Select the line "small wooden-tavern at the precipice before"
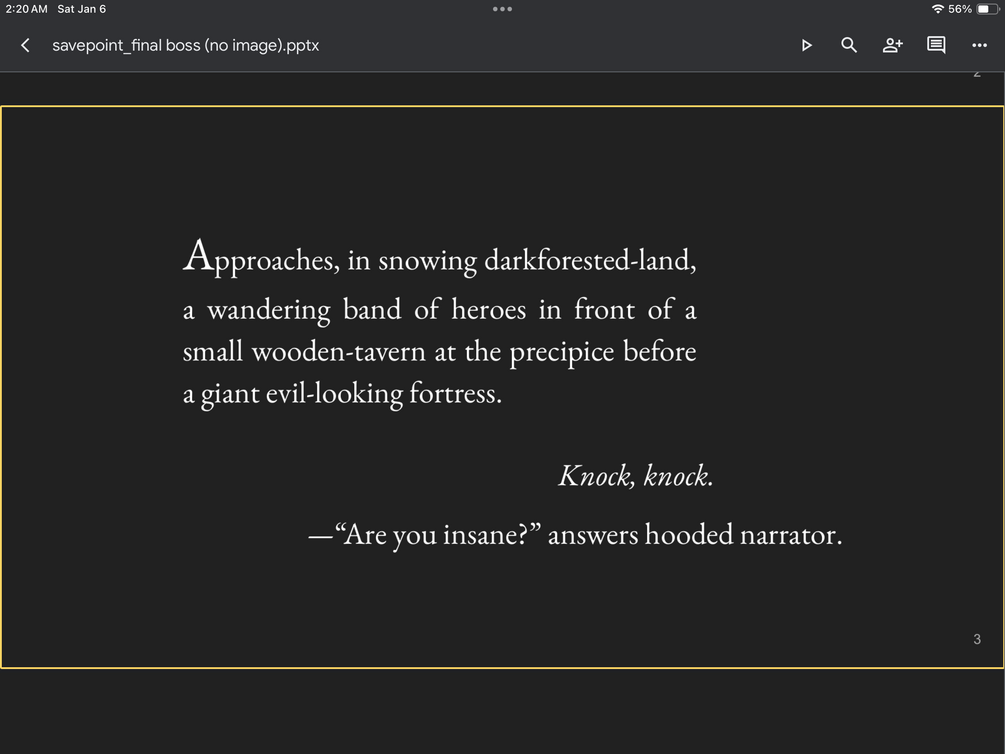Screen dimensions: 1005x754 (440, 352)
